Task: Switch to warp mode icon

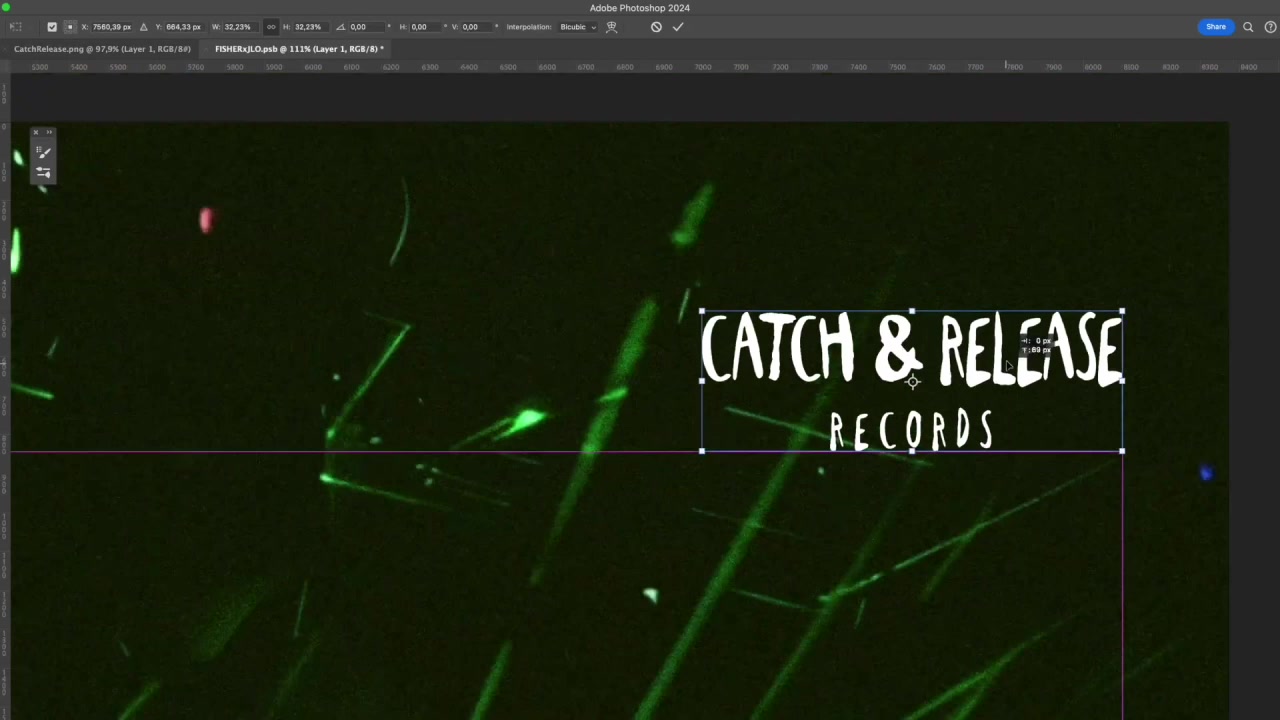Action: click(x=612, y=27)
